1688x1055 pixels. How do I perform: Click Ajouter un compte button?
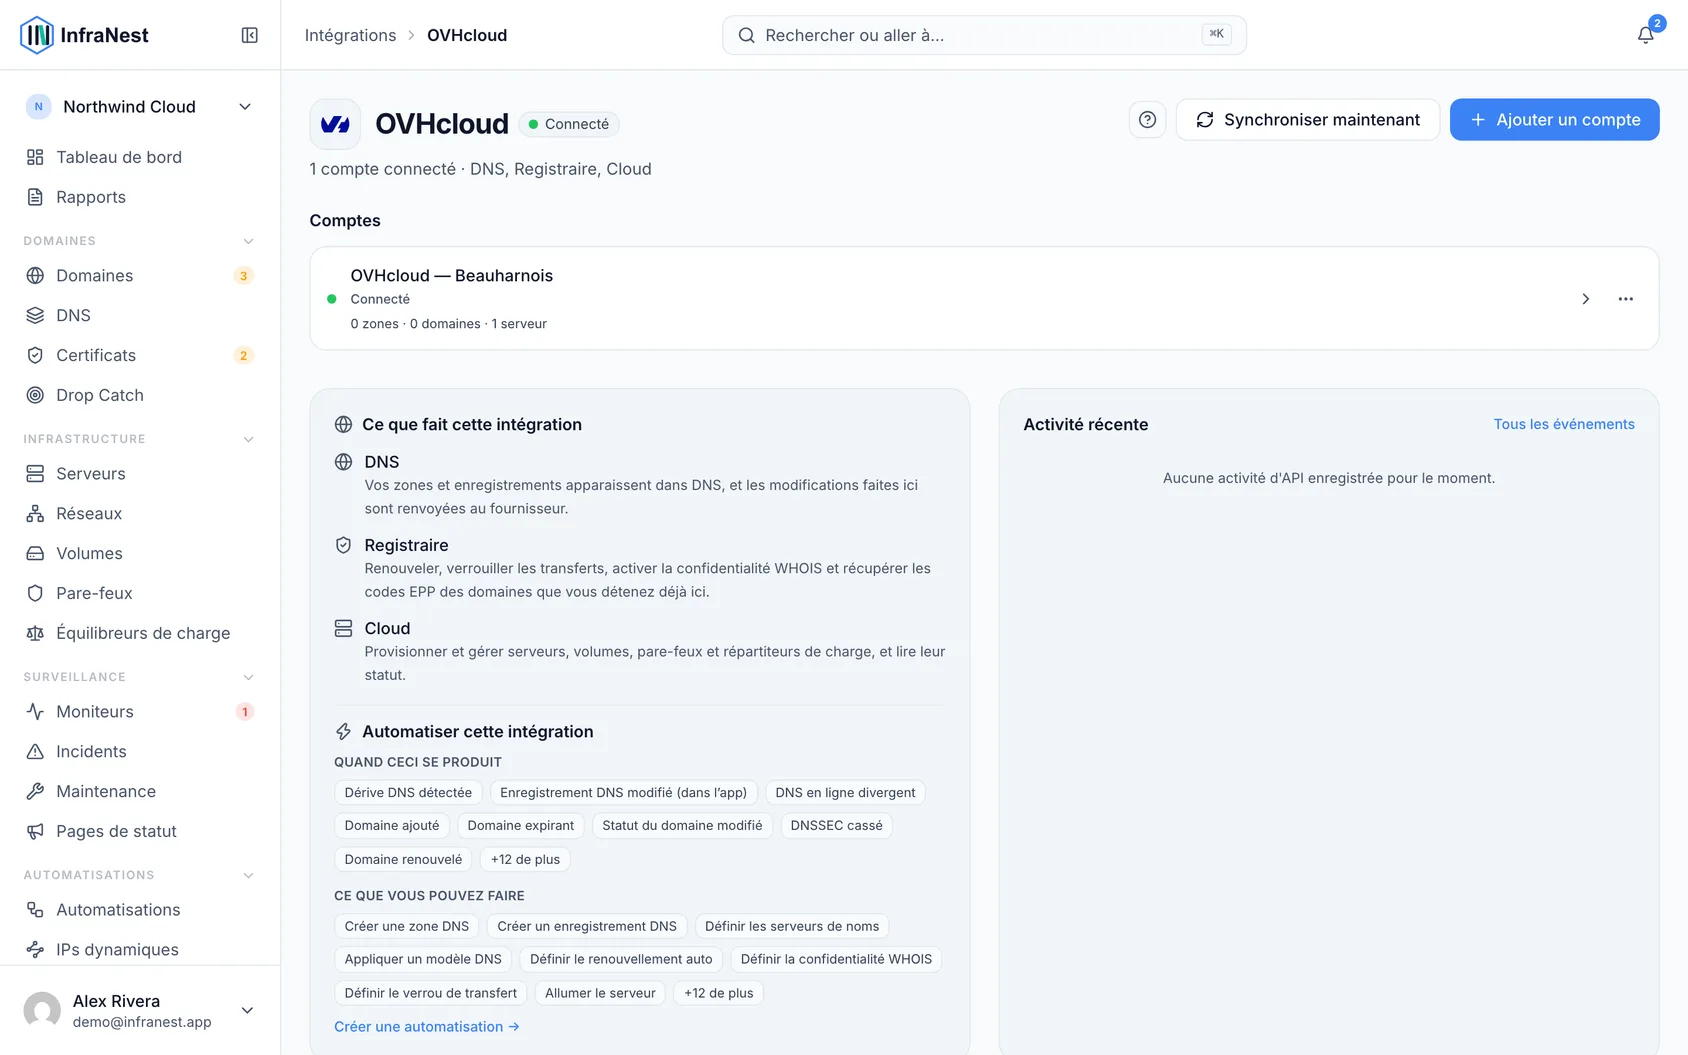coord(1554,120)
